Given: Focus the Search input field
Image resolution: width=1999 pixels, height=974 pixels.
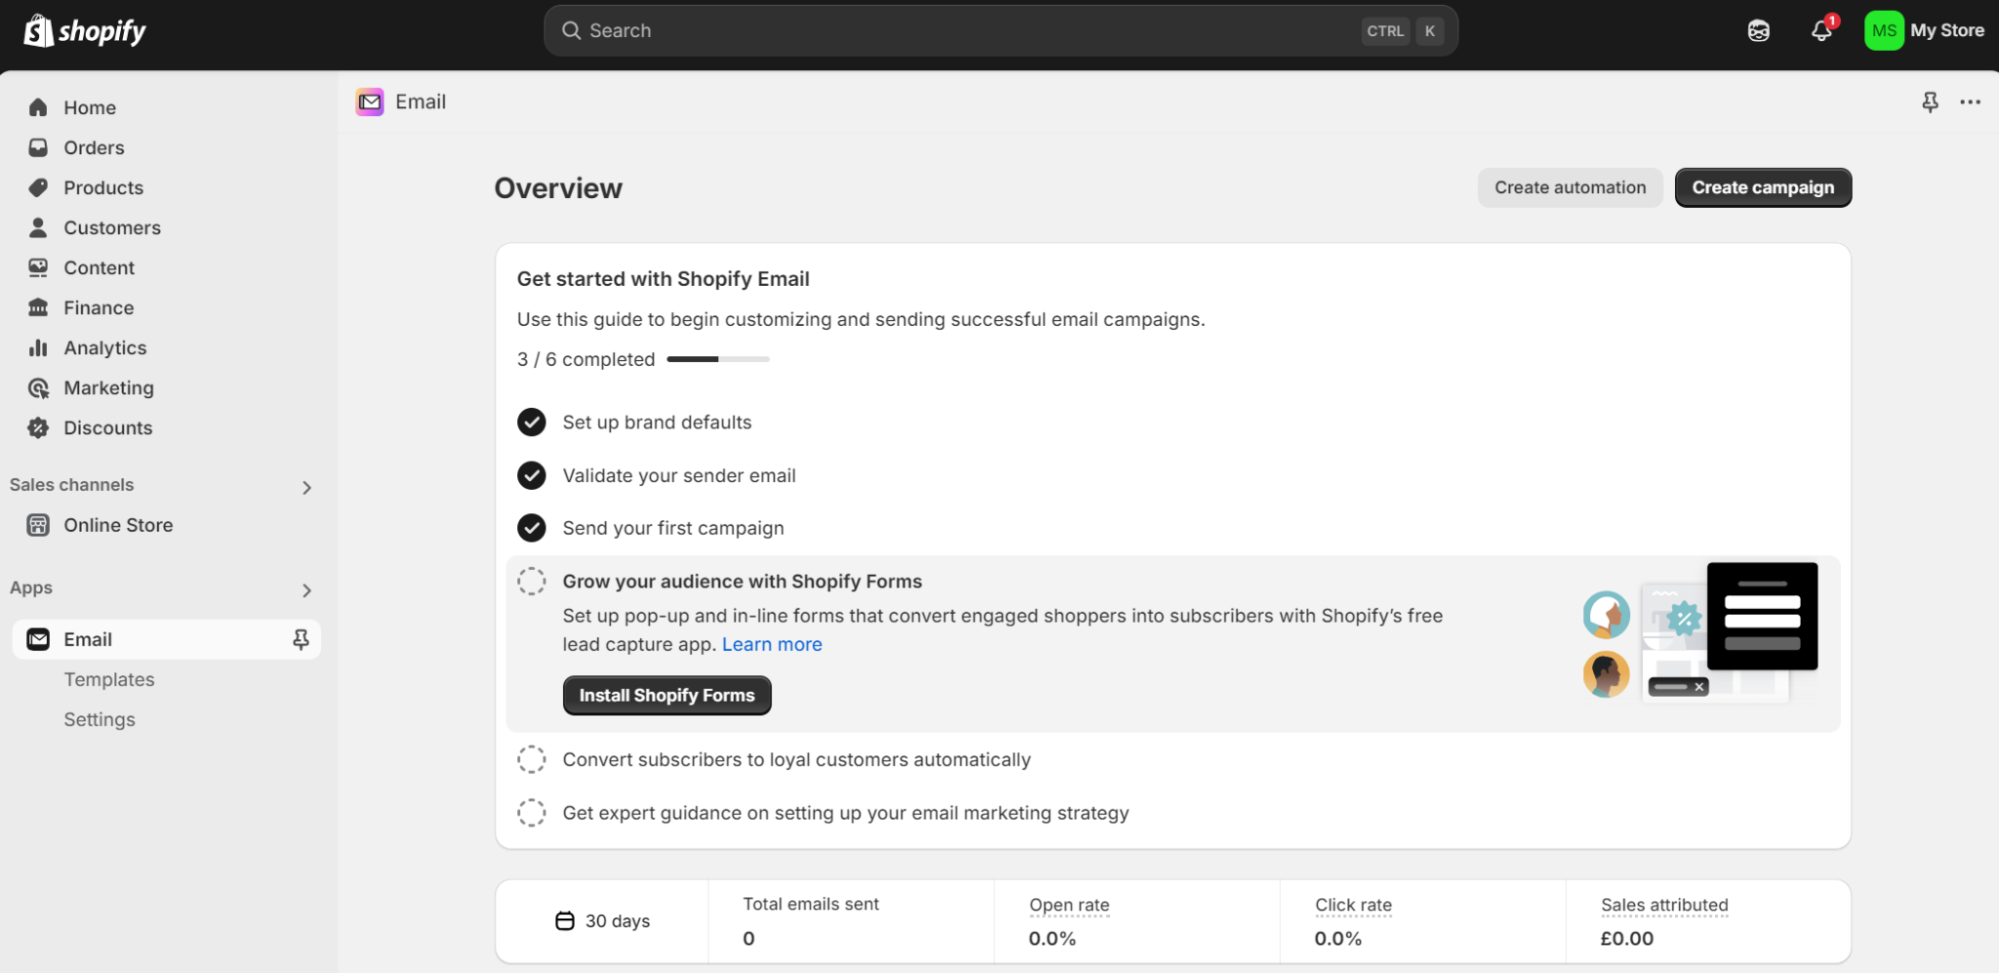Looking at the screenshot, I should [x=1000, y=31].
